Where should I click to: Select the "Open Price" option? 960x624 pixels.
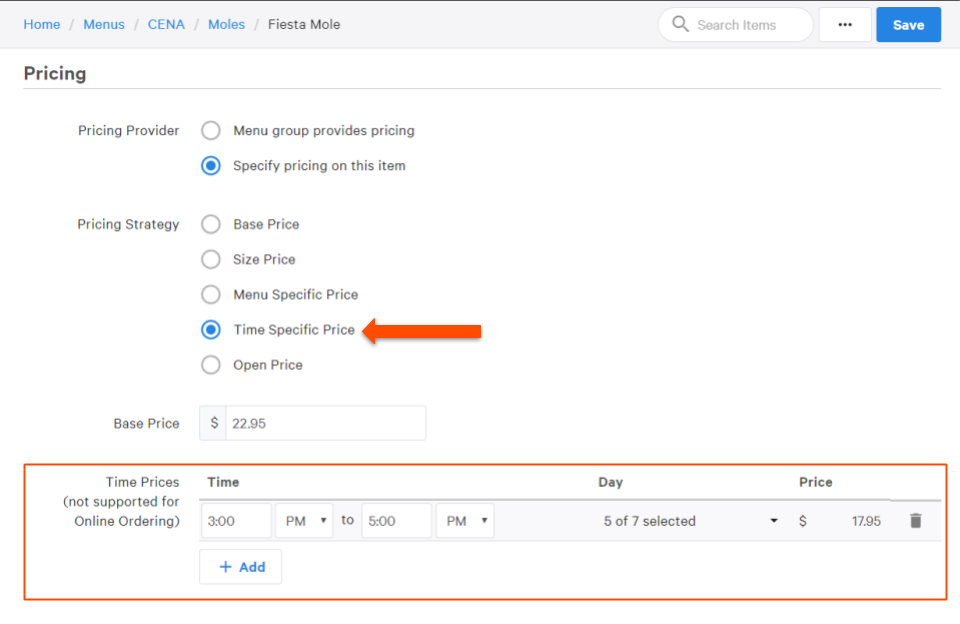[x=210, y=364]
